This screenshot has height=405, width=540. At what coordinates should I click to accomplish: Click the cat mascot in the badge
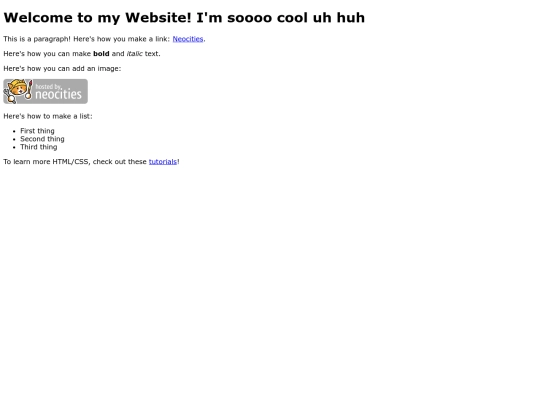pos(18,91)
